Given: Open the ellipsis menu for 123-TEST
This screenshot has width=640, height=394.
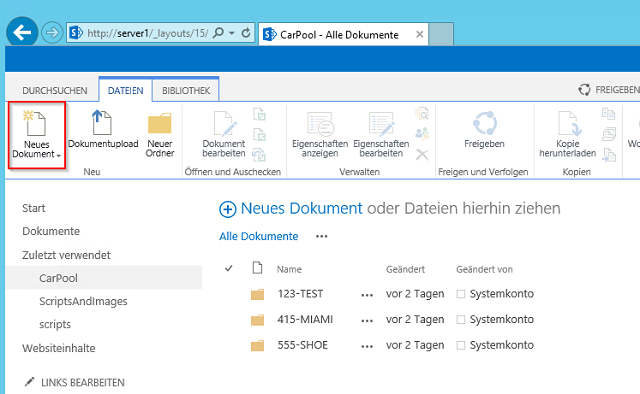Looking at the screenshot, I should pos(367,295).
